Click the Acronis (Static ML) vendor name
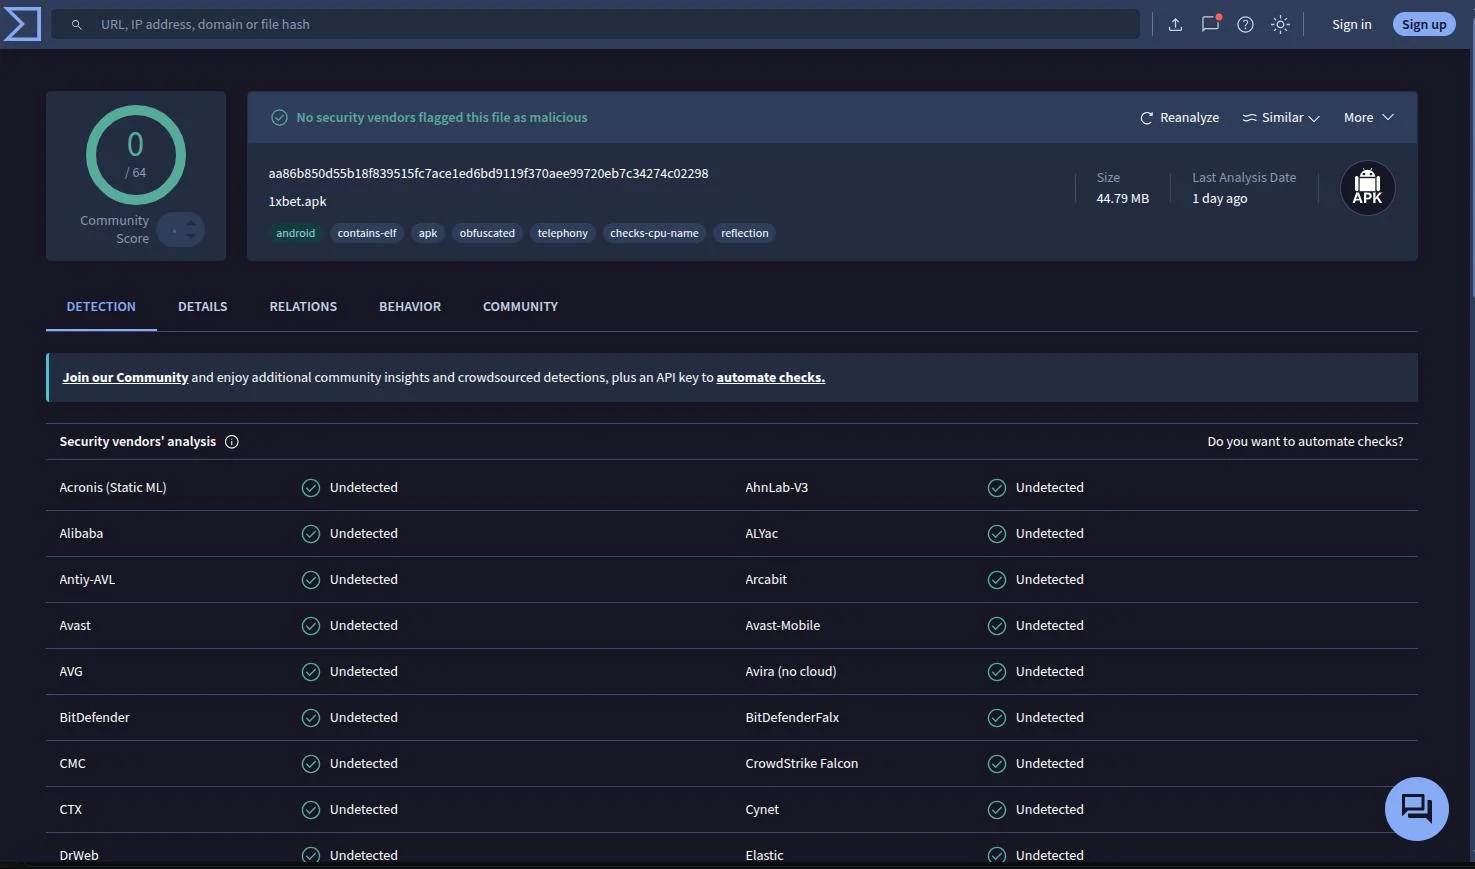 (x=113, y=488)
